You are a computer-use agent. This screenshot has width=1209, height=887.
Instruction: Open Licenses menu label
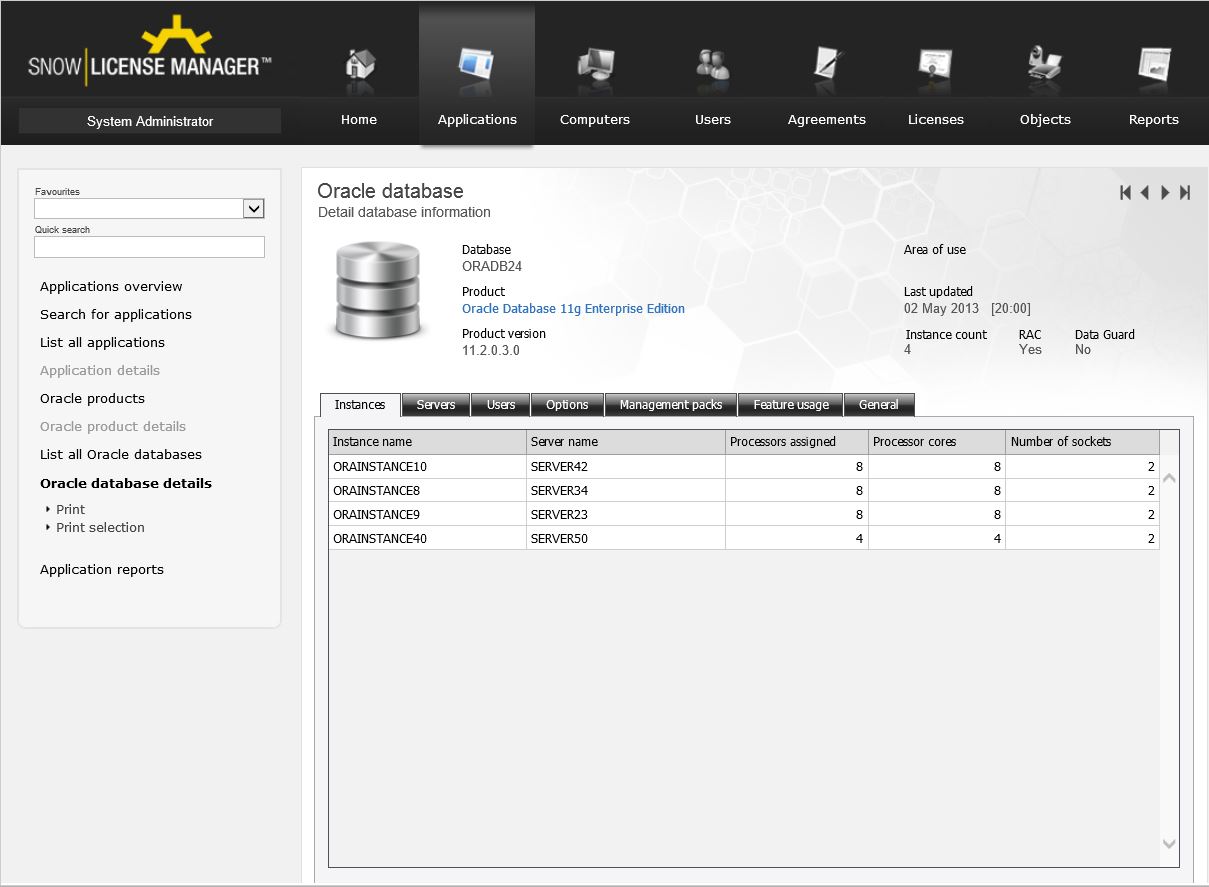936,120
